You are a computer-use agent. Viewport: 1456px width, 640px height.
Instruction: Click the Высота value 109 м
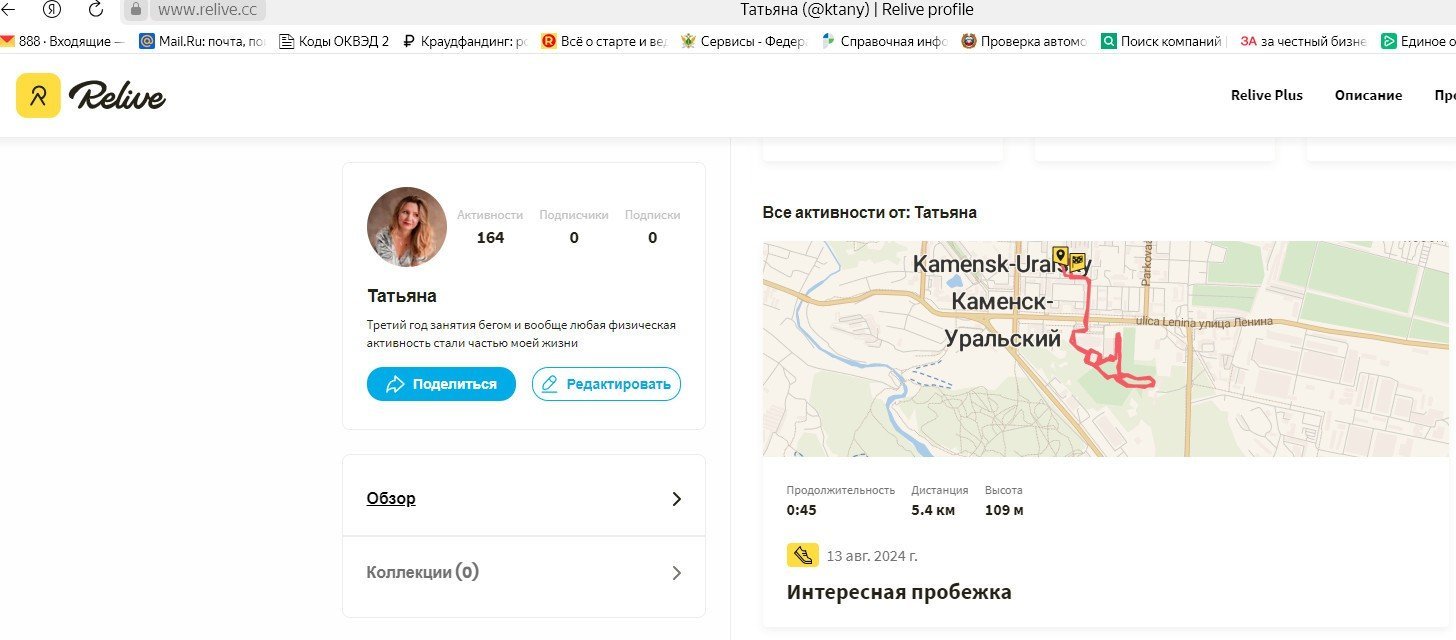(1004, 511)
